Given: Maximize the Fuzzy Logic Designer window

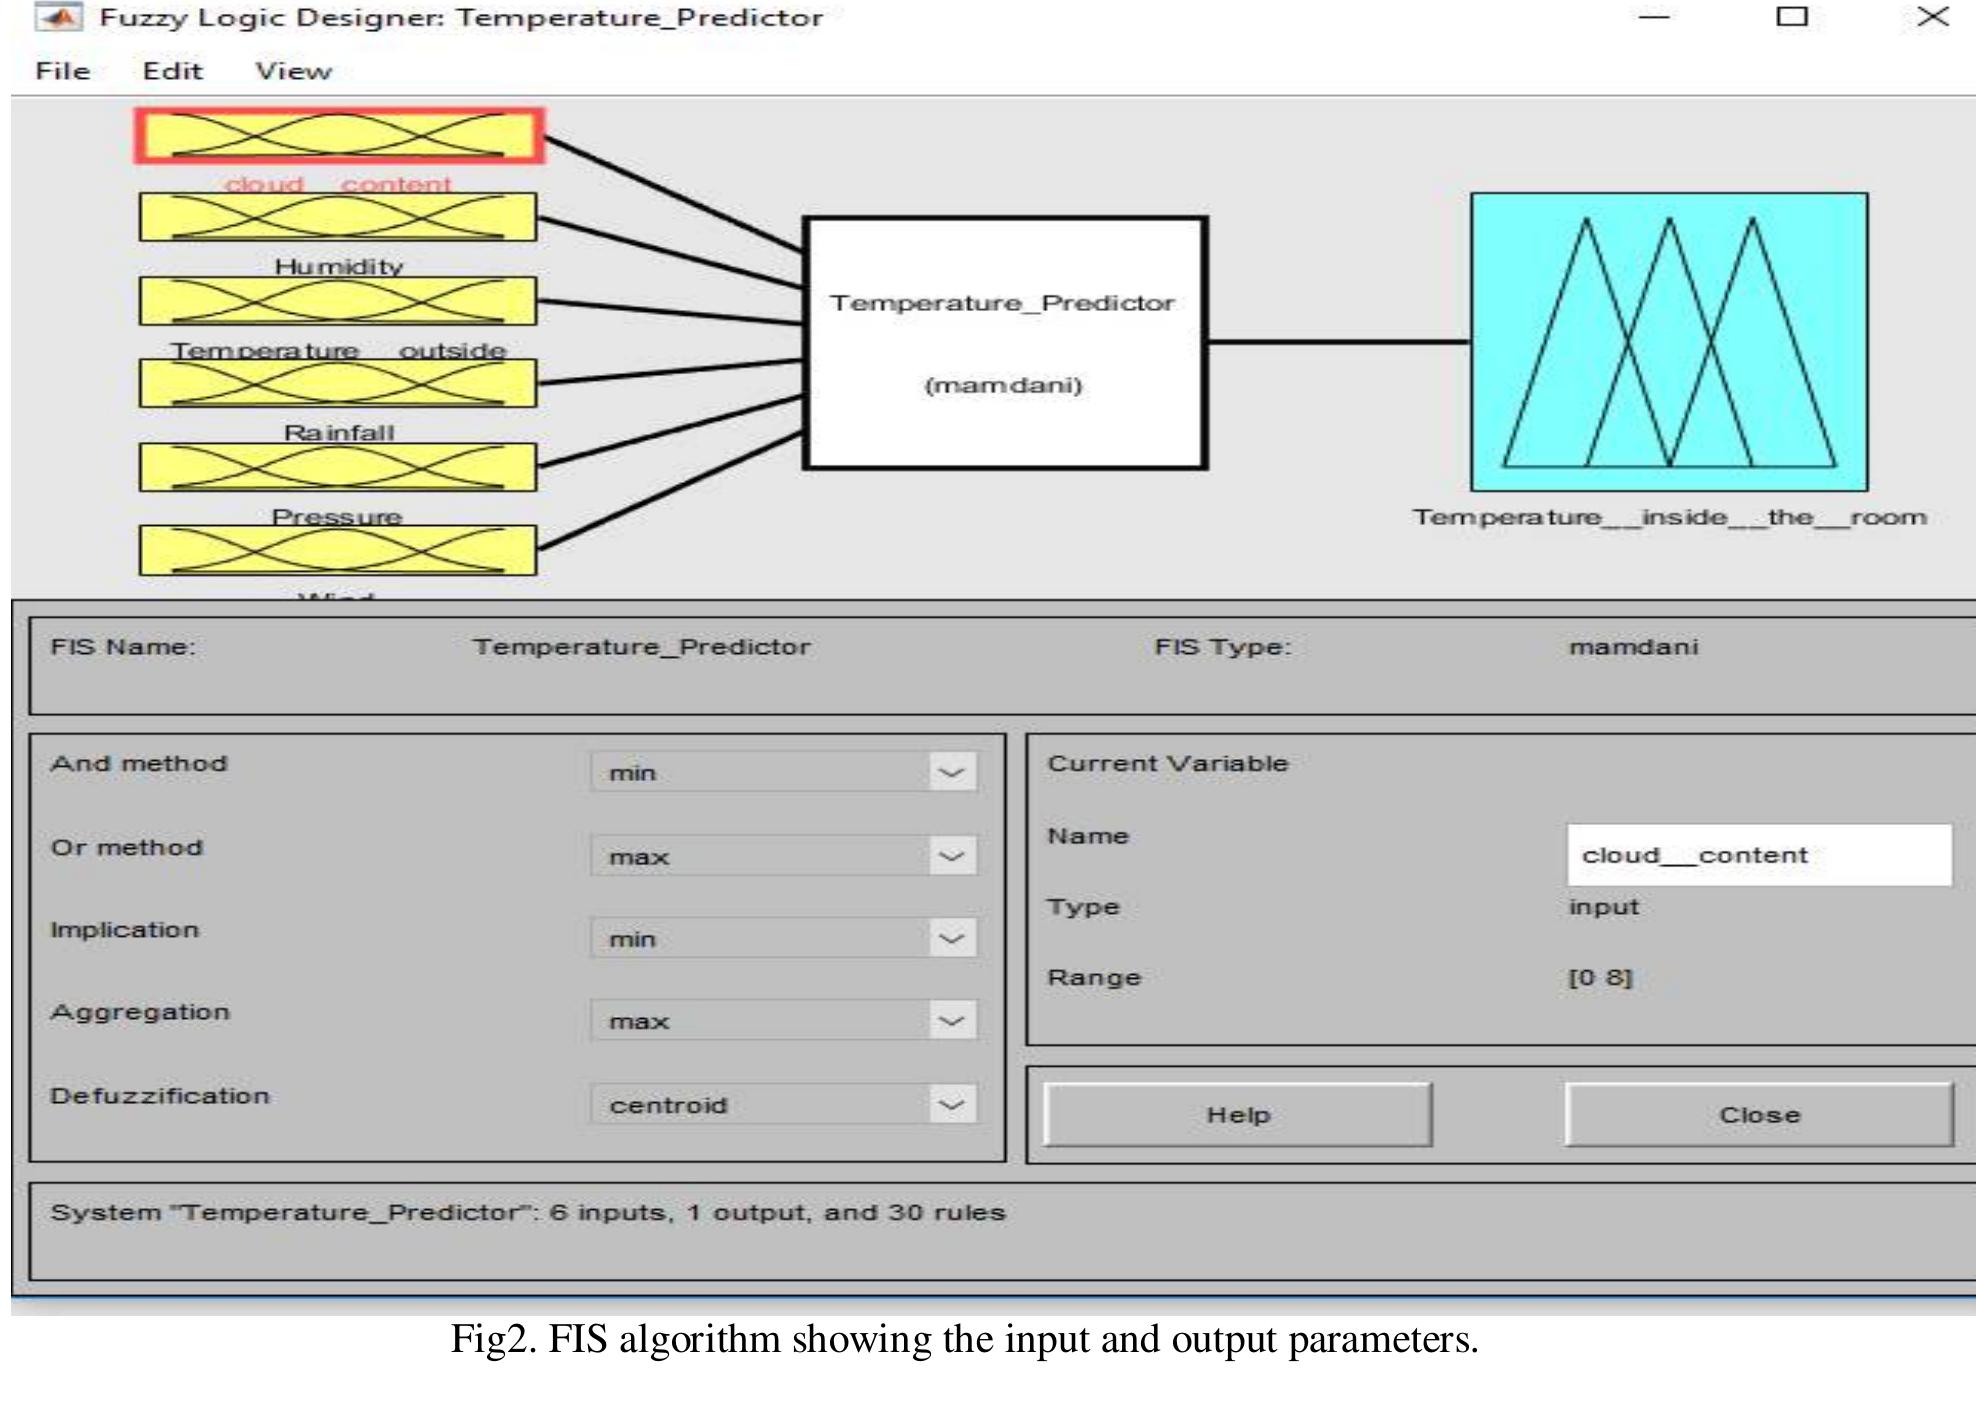Looking at the screenshot, I should (x=1792, y=17).
